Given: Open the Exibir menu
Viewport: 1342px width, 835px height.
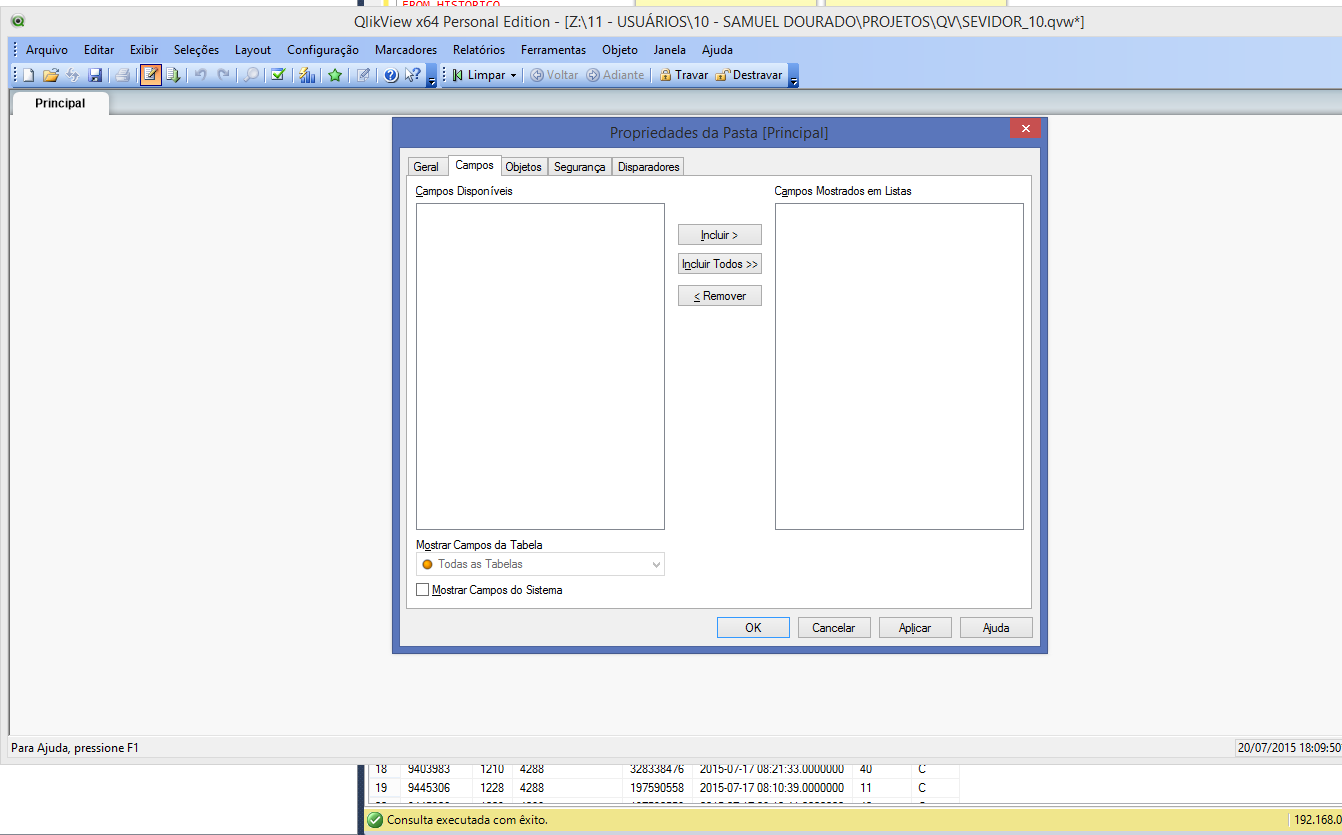Looking at the screenshot, I should pyautogui.click(x=144, y=49).
